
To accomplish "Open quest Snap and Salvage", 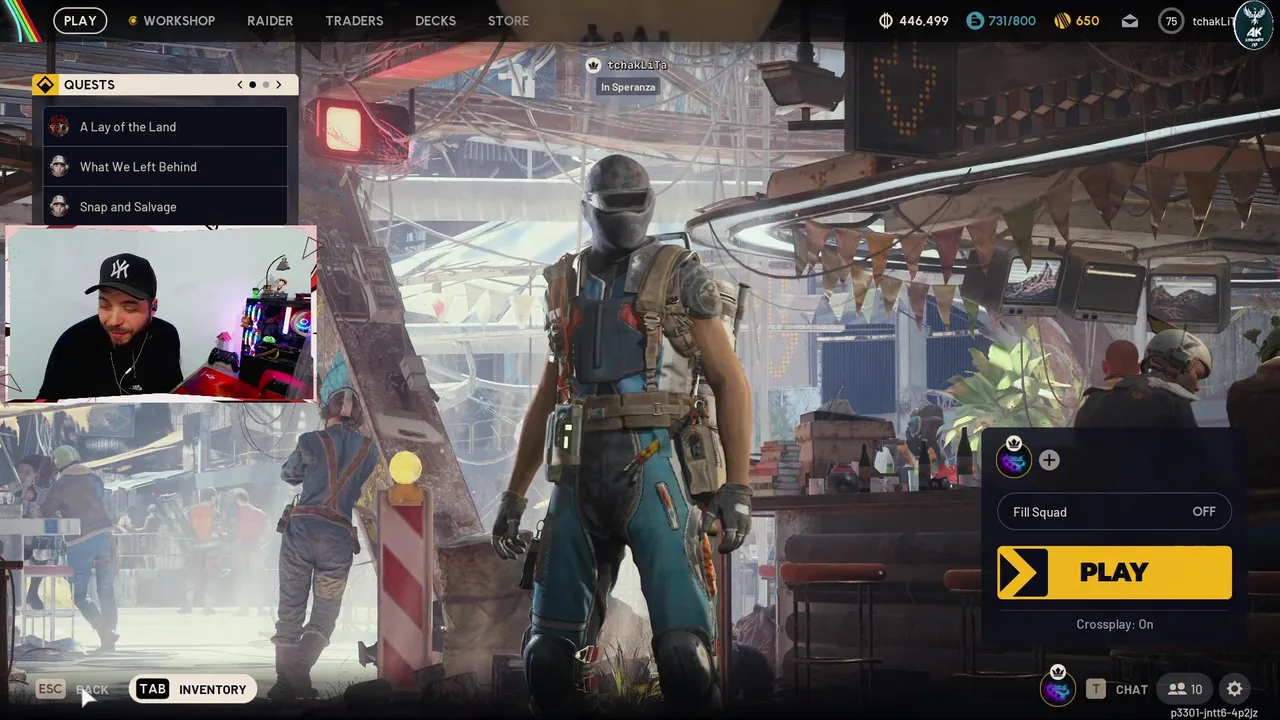I will click(x=165, y=207).
